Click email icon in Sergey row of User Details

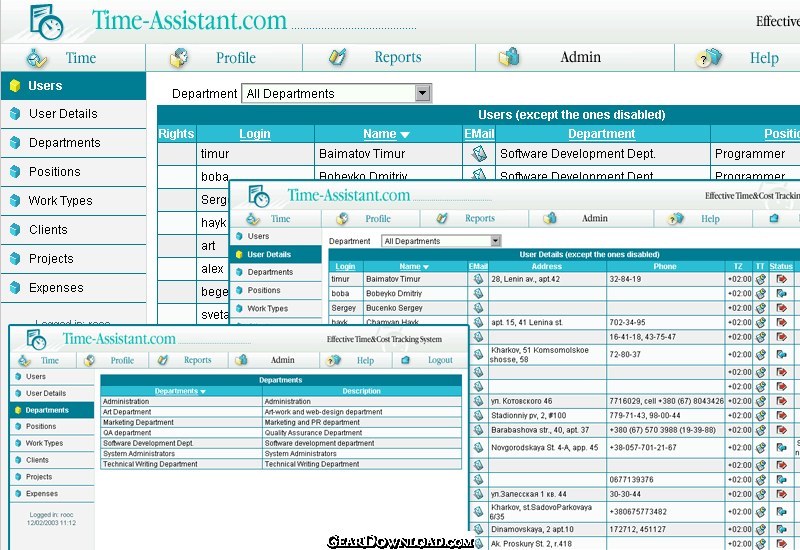(478, 308)
